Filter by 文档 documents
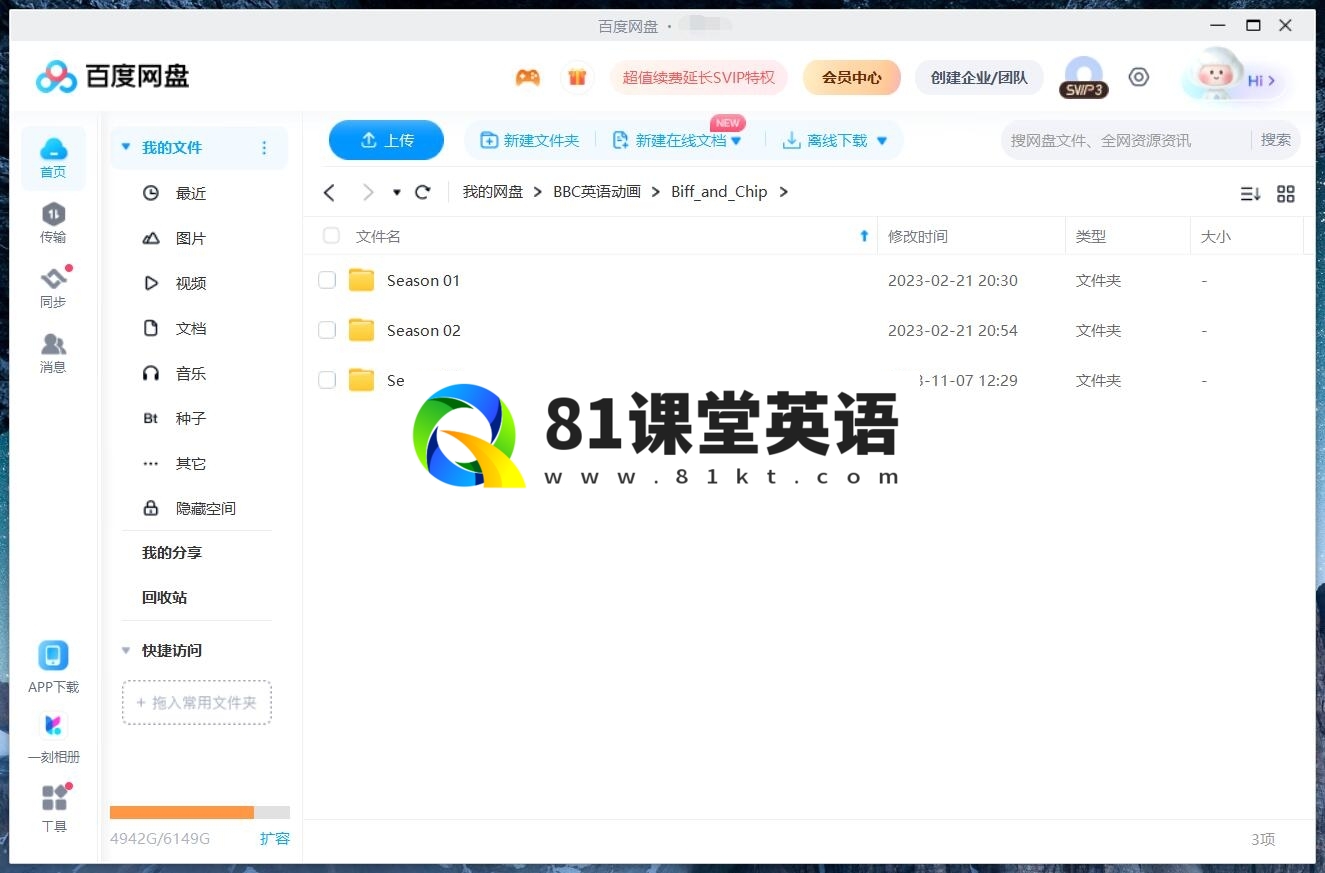1325x873 pixels. [191, 328]
